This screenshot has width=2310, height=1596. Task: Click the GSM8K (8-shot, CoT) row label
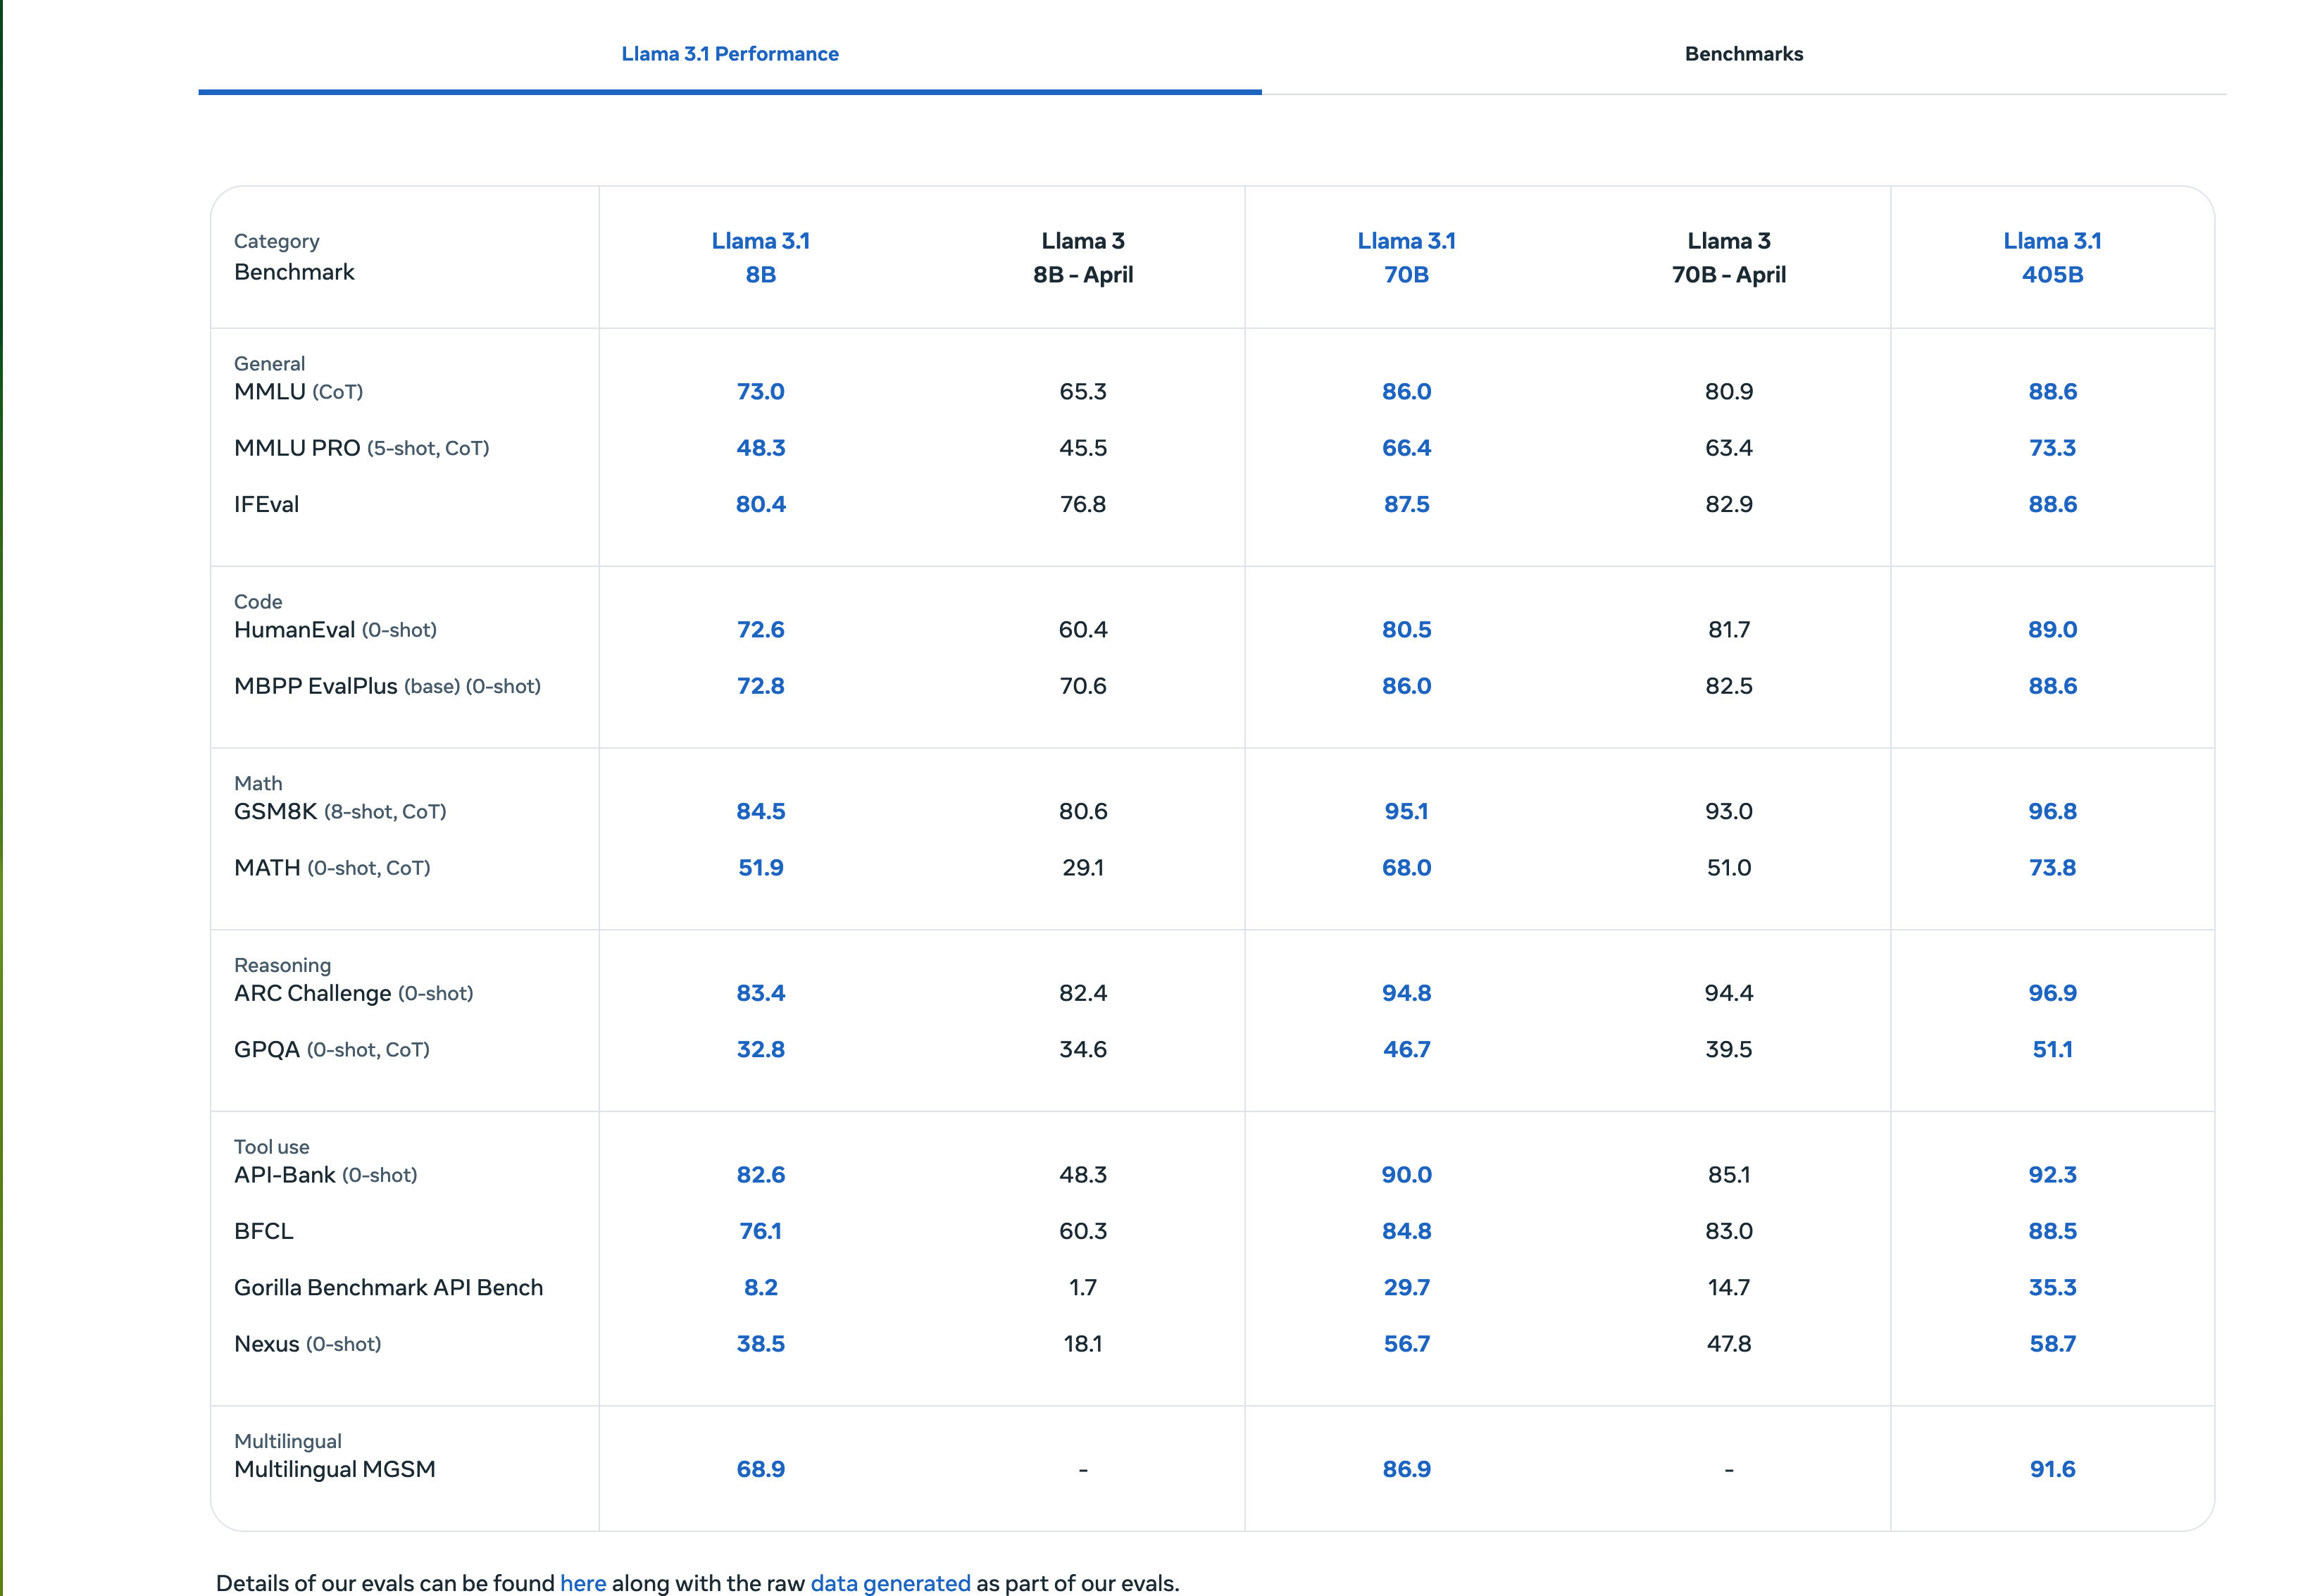tap(340, 811)
